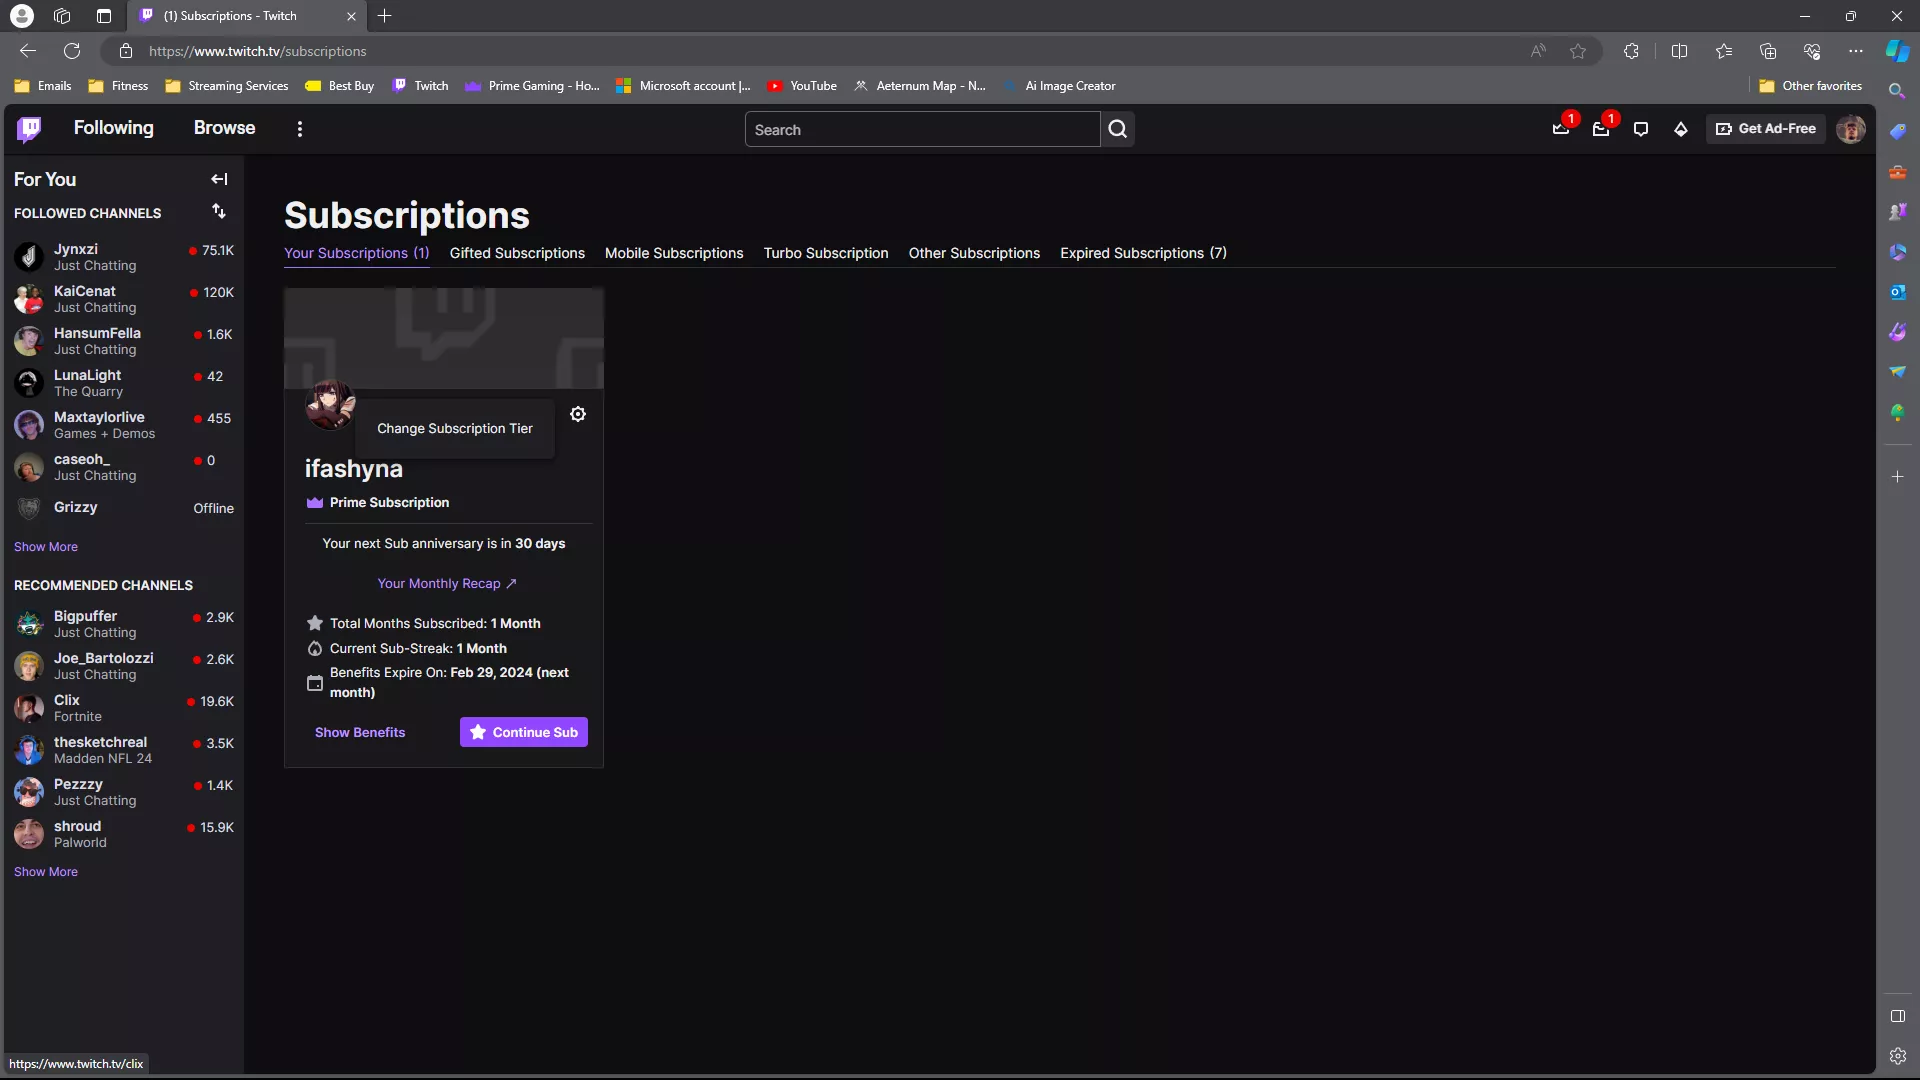Screen dimensions: 1920x1080
Task: Click the Twitch logo in top left
Action: 29,128
